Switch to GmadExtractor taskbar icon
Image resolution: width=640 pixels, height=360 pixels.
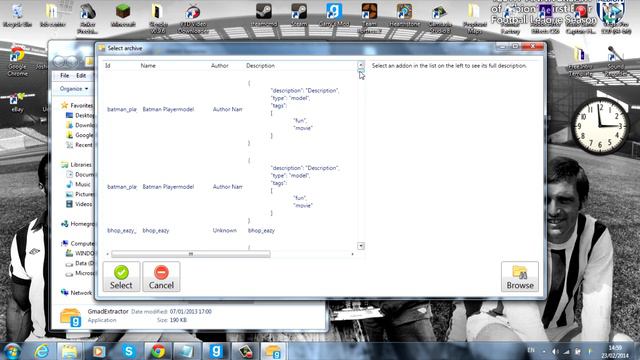click(273, 351)
